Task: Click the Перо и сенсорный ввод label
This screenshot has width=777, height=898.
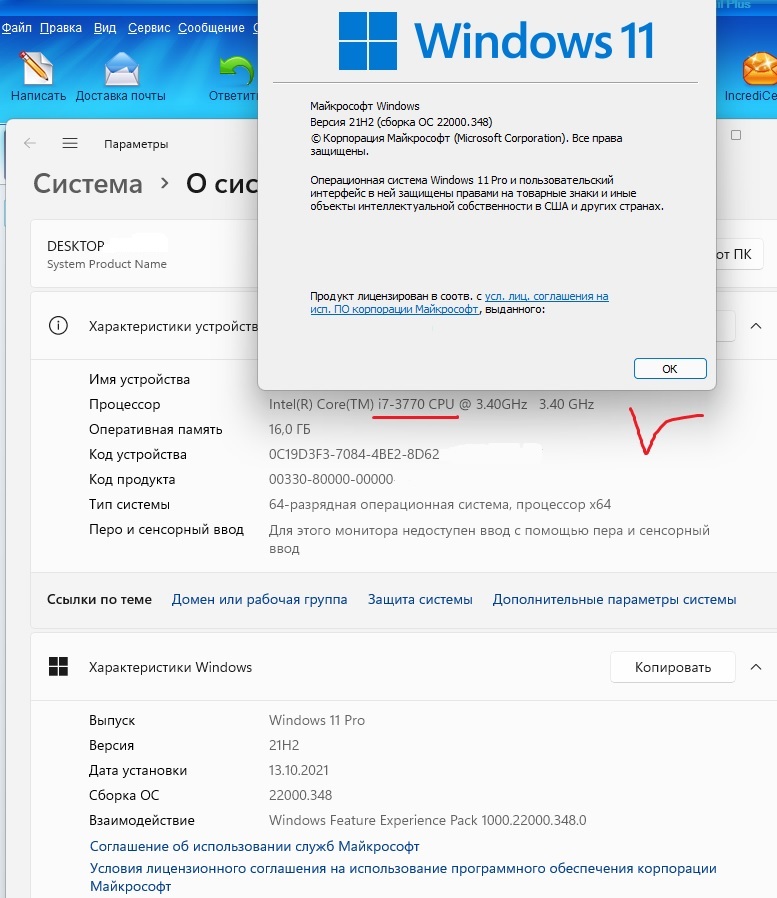Action: coord(166,530)
